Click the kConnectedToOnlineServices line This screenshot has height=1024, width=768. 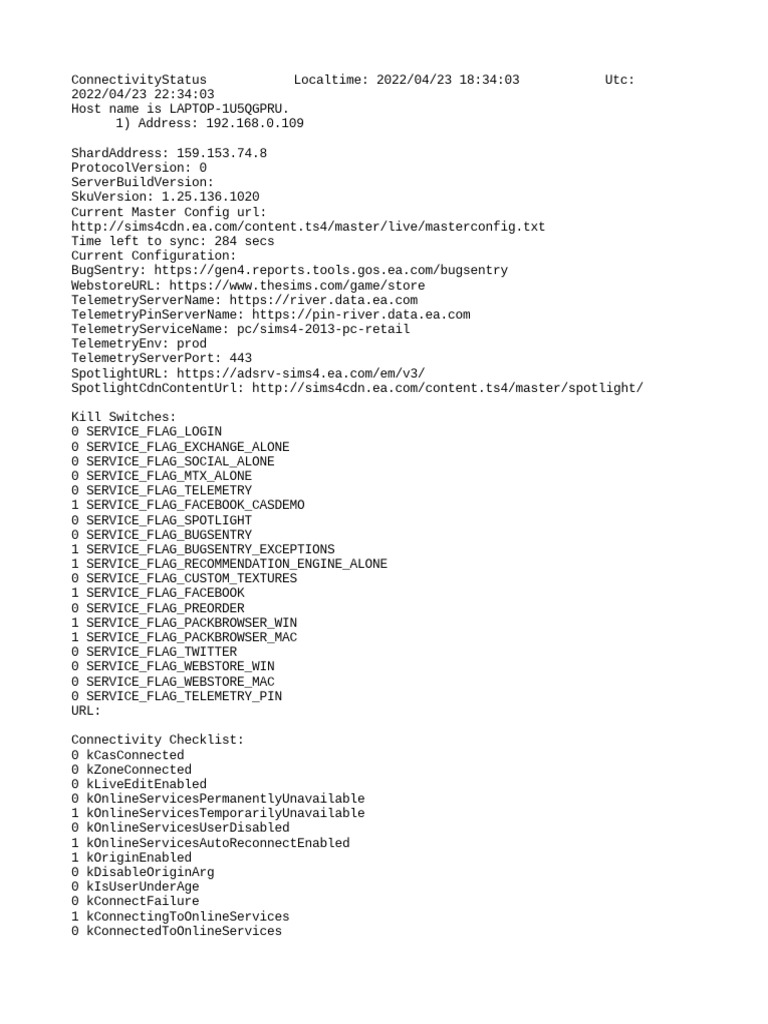click(176, 931)
